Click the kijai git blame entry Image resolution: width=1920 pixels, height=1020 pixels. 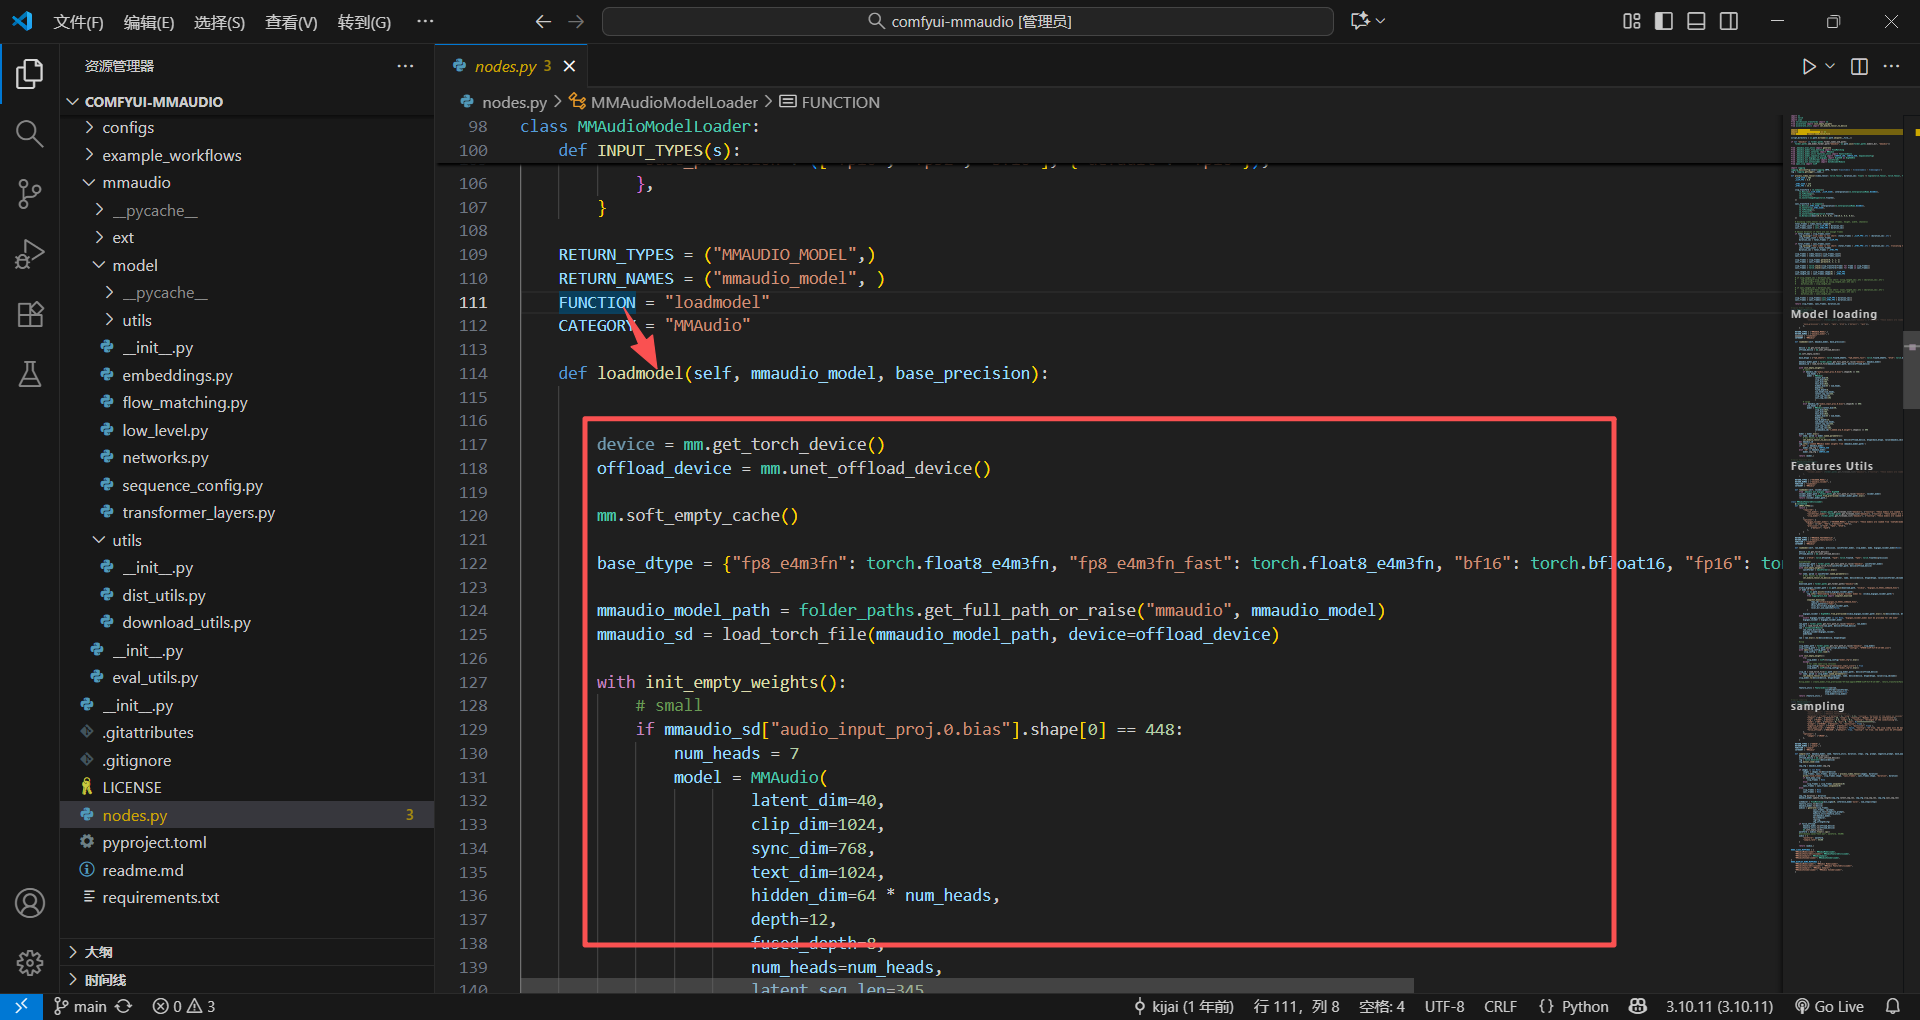coord(1184,1006)
